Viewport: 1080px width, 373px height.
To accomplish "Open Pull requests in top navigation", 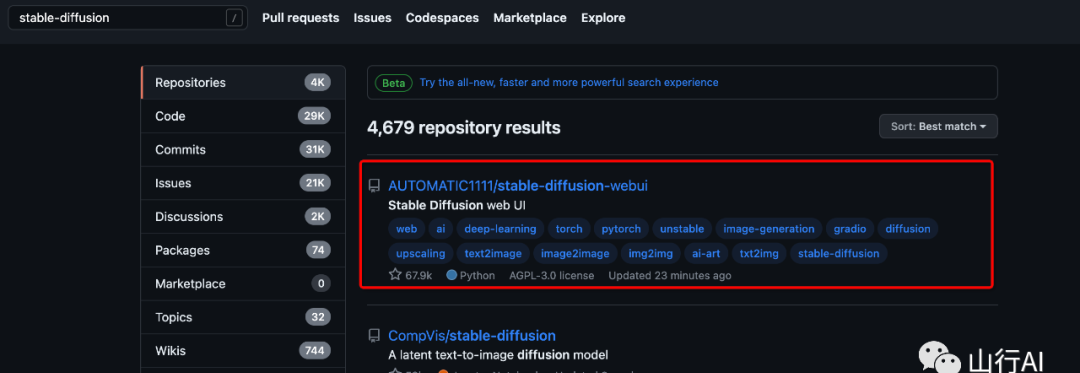I will 300,18.
